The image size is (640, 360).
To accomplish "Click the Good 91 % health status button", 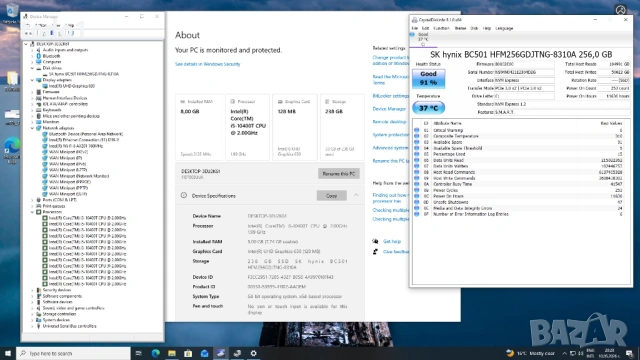I will tap(428, 78).
